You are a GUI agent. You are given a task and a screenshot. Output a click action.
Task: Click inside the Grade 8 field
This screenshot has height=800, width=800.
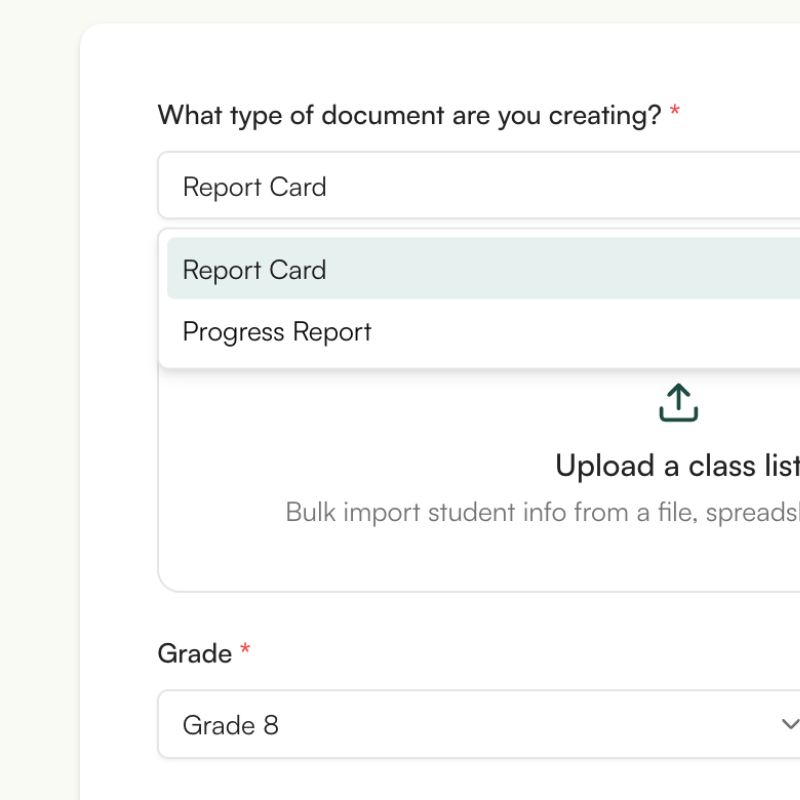(400, 724)
